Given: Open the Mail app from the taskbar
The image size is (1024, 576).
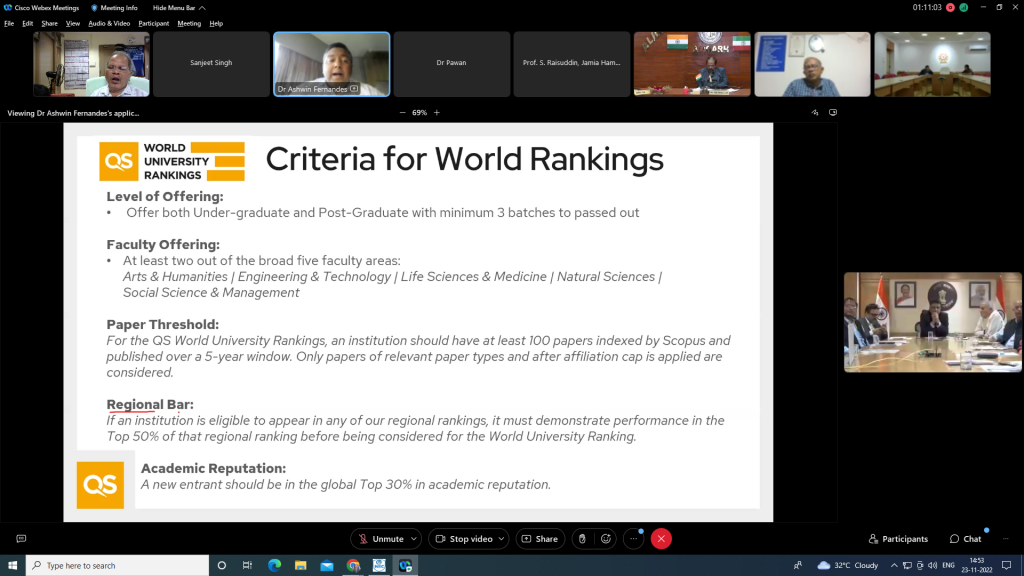Looking at the screenshot, I should click(327, 566).
